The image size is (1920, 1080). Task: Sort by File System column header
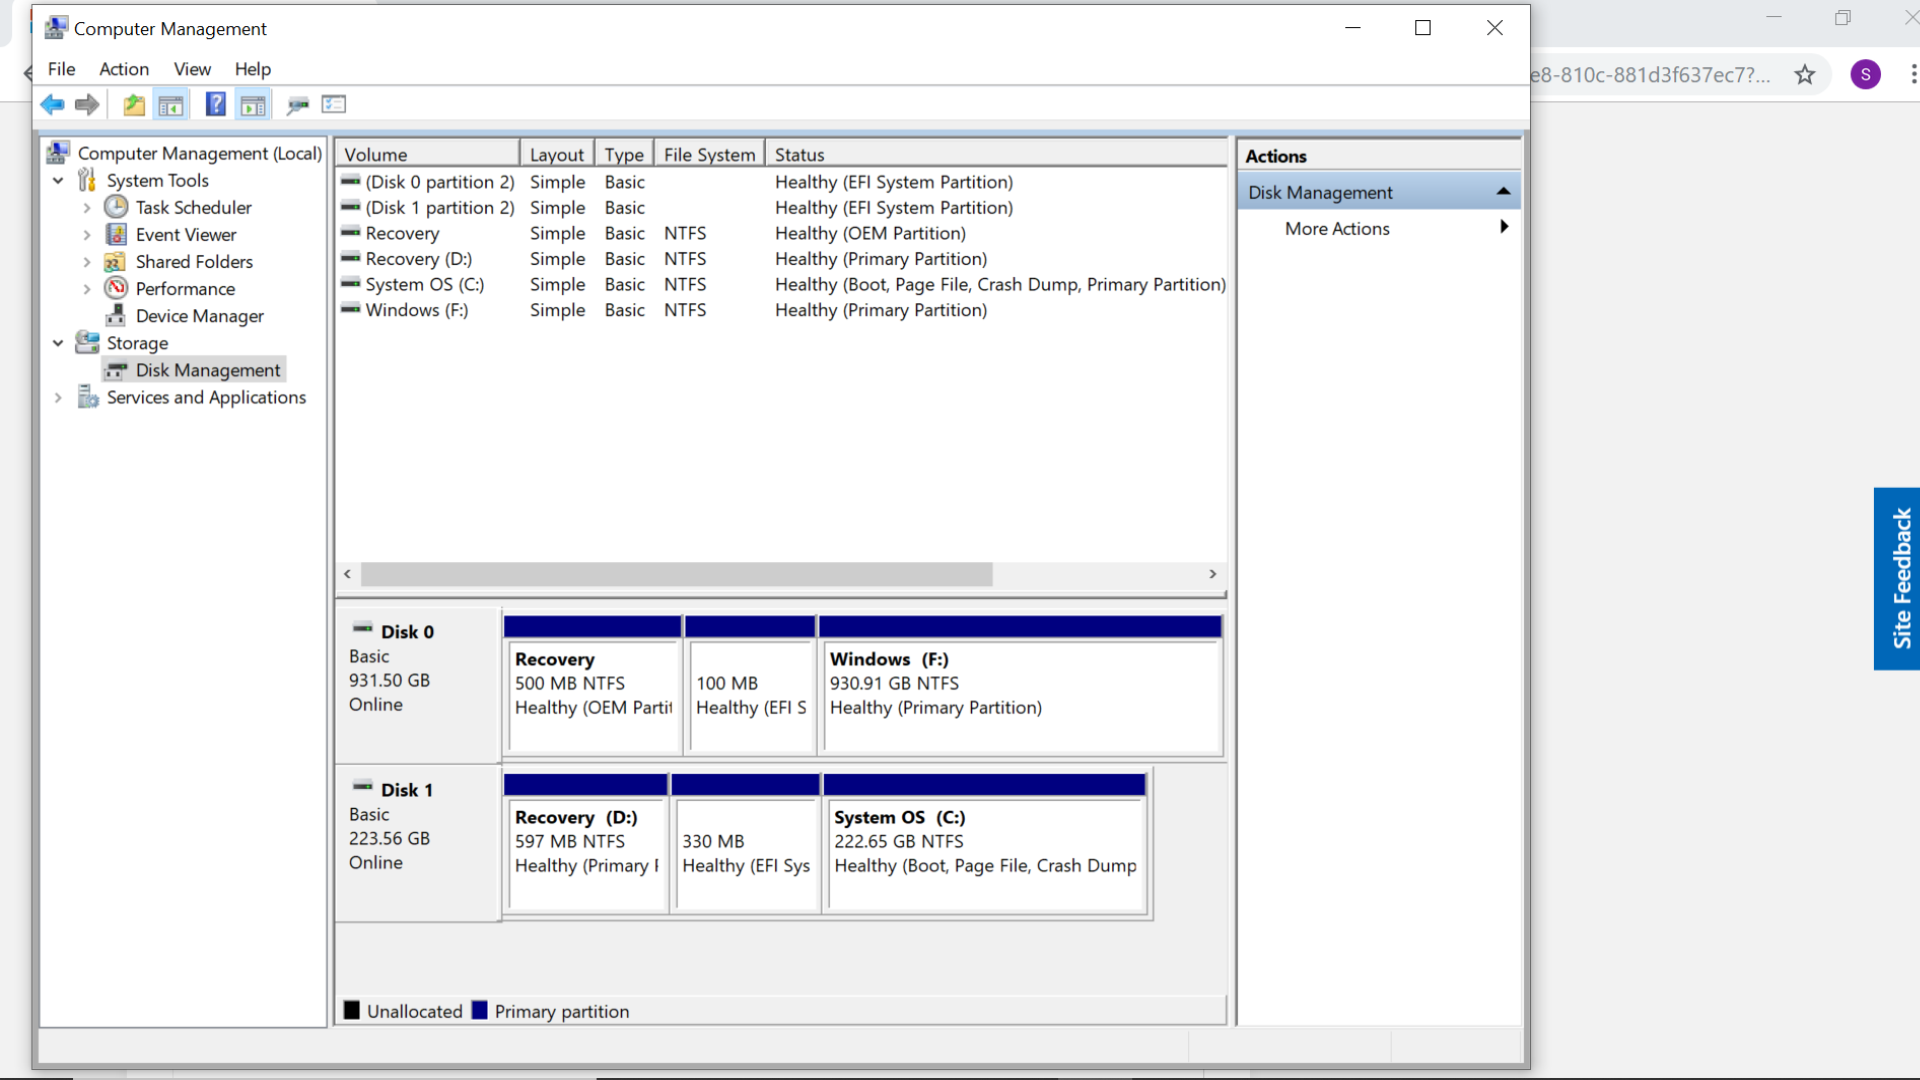(x=709, y=155)
